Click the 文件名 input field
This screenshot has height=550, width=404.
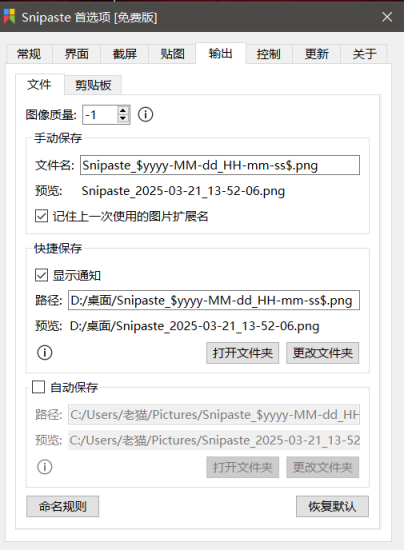220,165
